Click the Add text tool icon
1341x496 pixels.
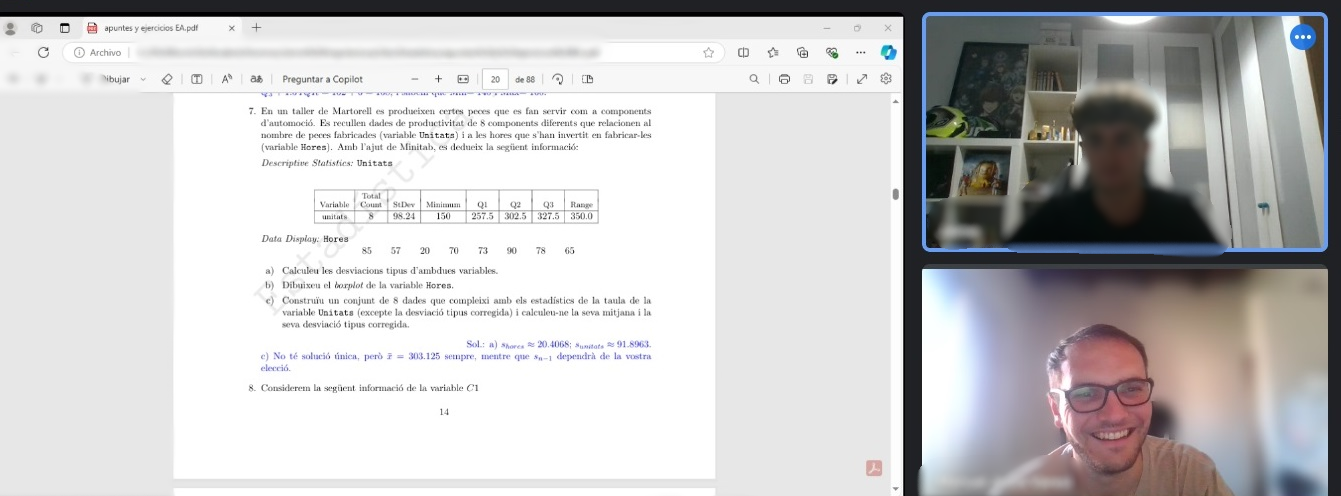tap(197, 79)
